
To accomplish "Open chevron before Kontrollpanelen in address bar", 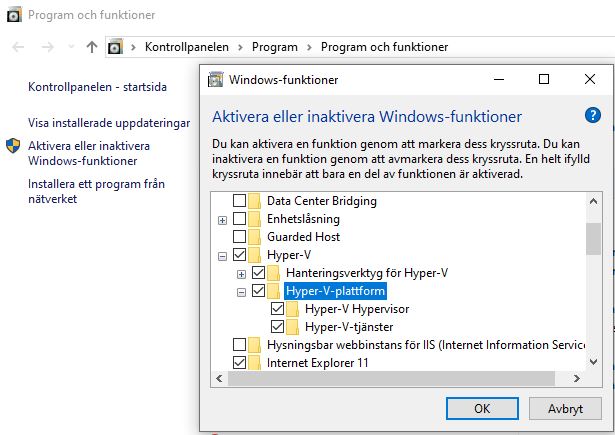I will [133, 47].
